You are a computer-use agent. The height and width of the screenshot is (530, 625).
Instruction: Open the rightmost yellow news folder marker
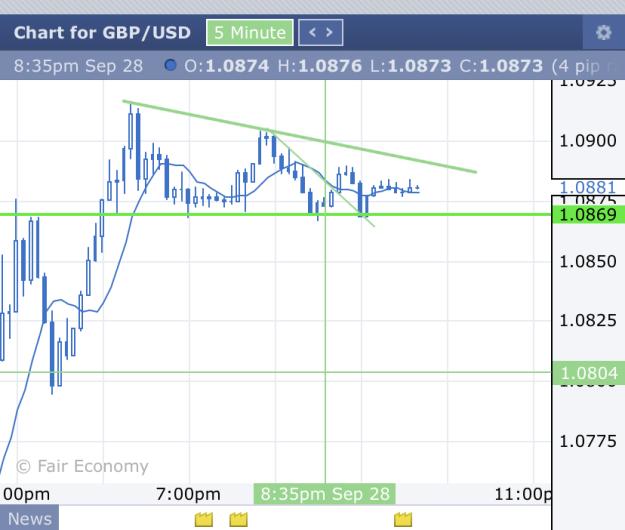click(x=403, y=519)
